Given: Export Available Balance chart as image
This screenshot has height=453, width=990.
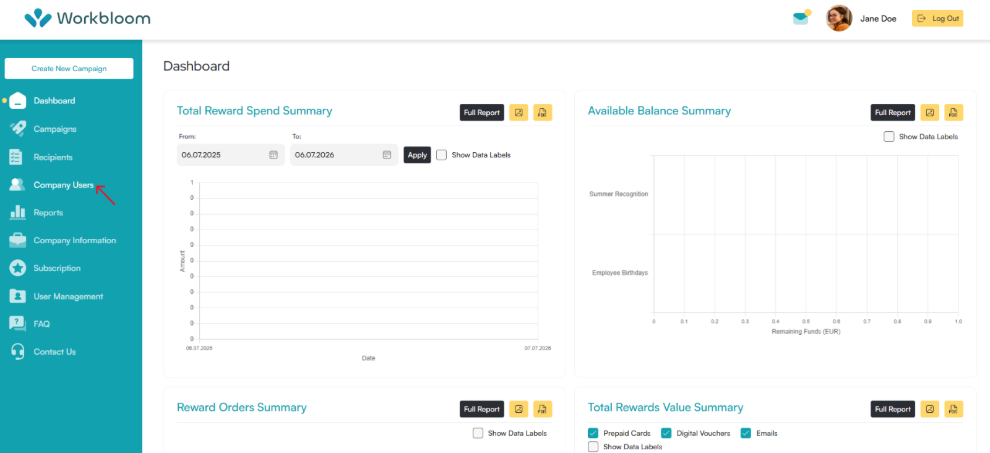Looking at the screenshot, I should (930, 112).
